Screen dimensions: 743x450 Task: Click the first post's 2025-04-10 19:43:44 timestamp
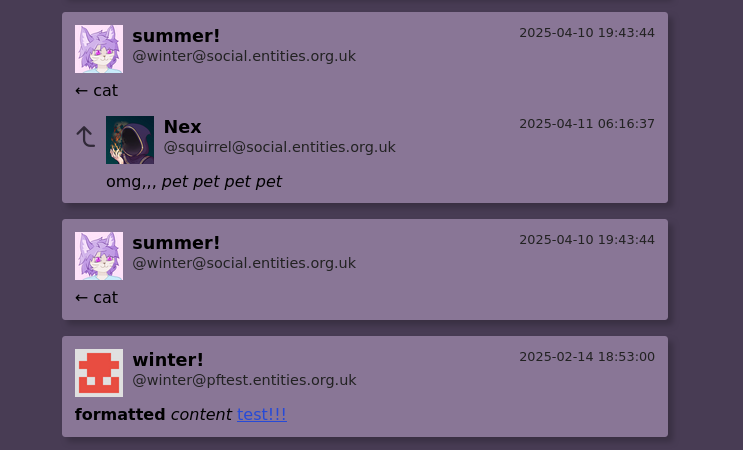pos(587,33)
